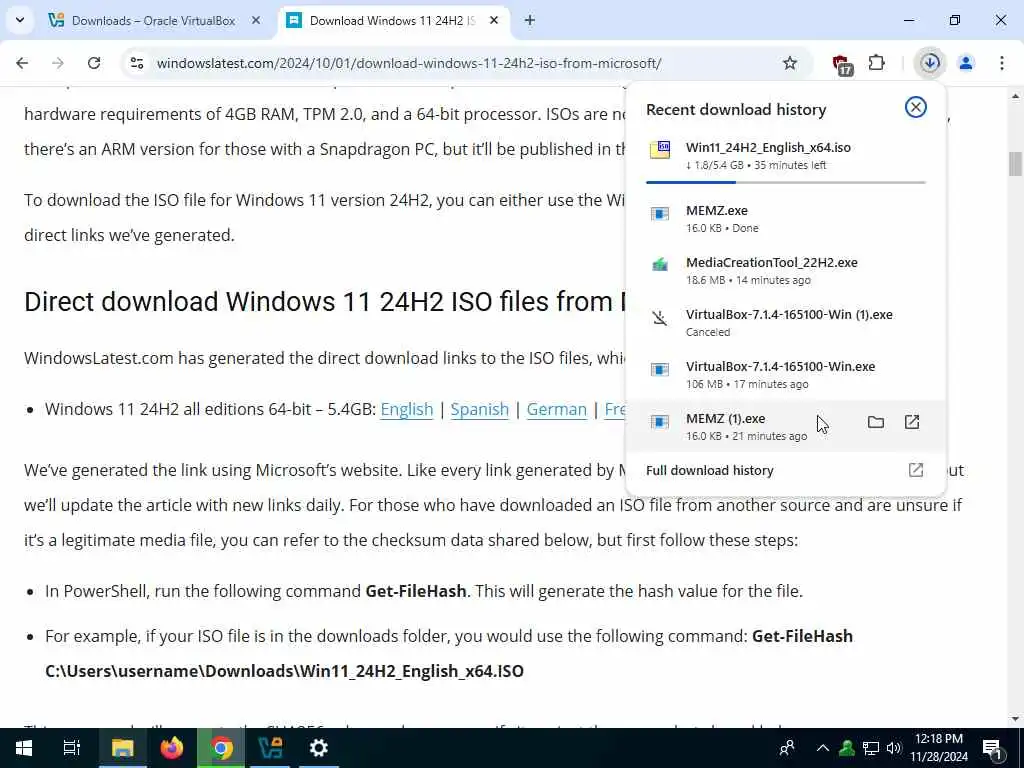Expand hidden system tray icons chevron
This screenshot has width=1024, height=768.
[x=823, y=748]
